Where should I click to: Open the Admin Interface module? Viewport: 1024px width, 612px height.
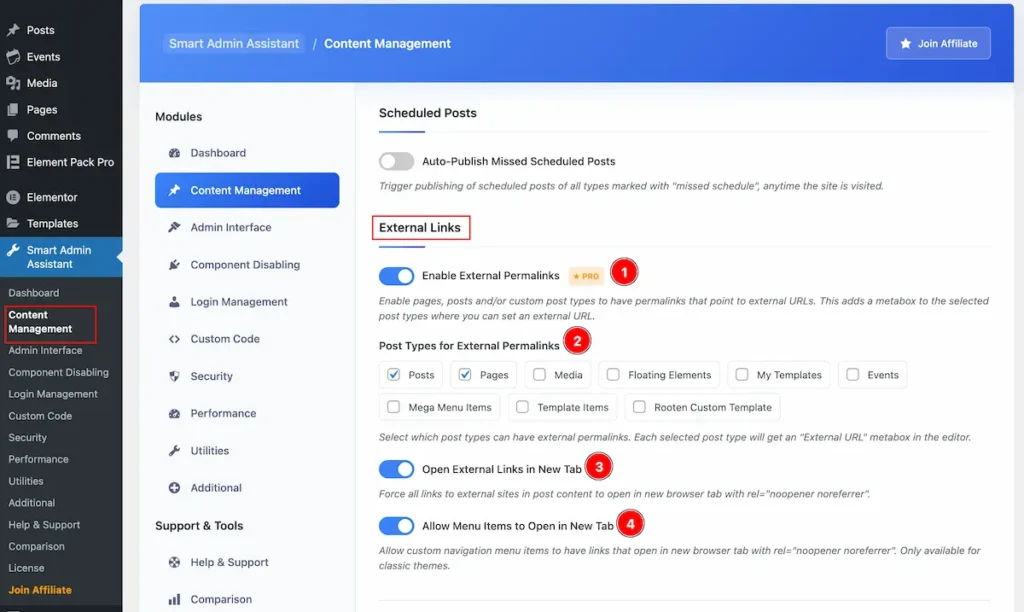click(247, 227)
